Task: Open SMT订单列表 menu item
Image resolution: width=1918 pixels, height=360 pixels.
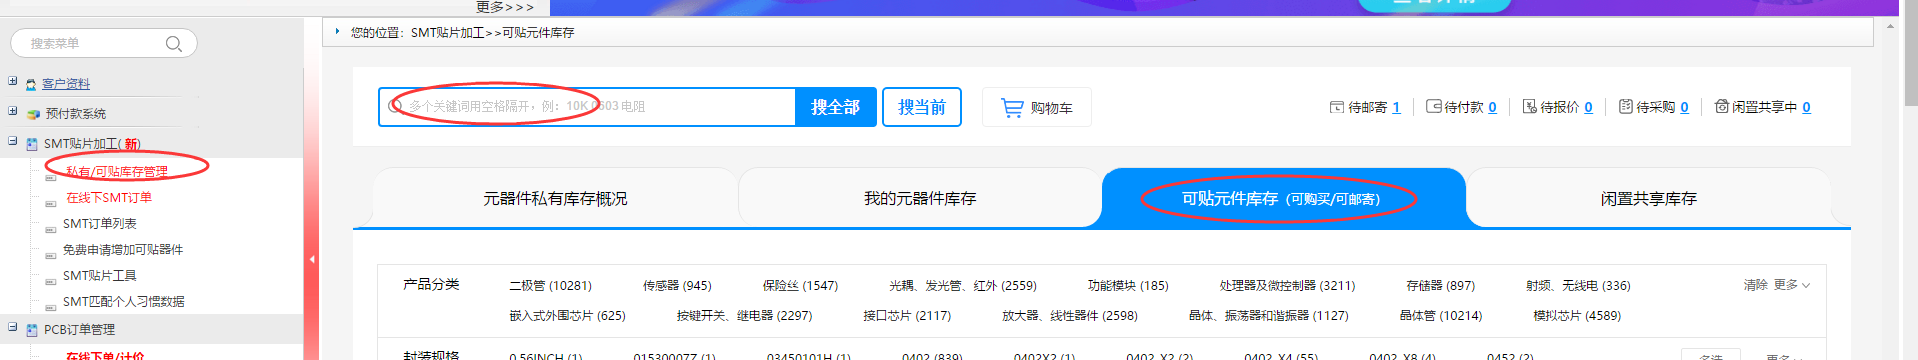Action: 99,224
